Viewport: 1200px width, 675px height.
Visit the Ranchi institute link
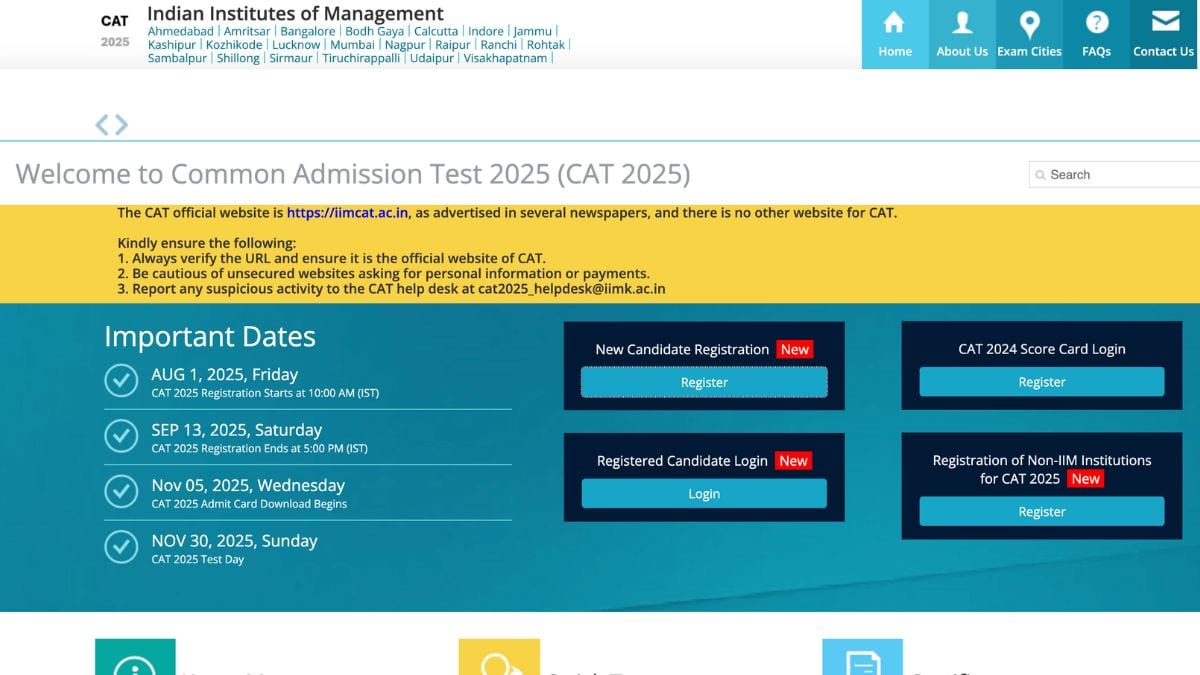click(499, 45)
